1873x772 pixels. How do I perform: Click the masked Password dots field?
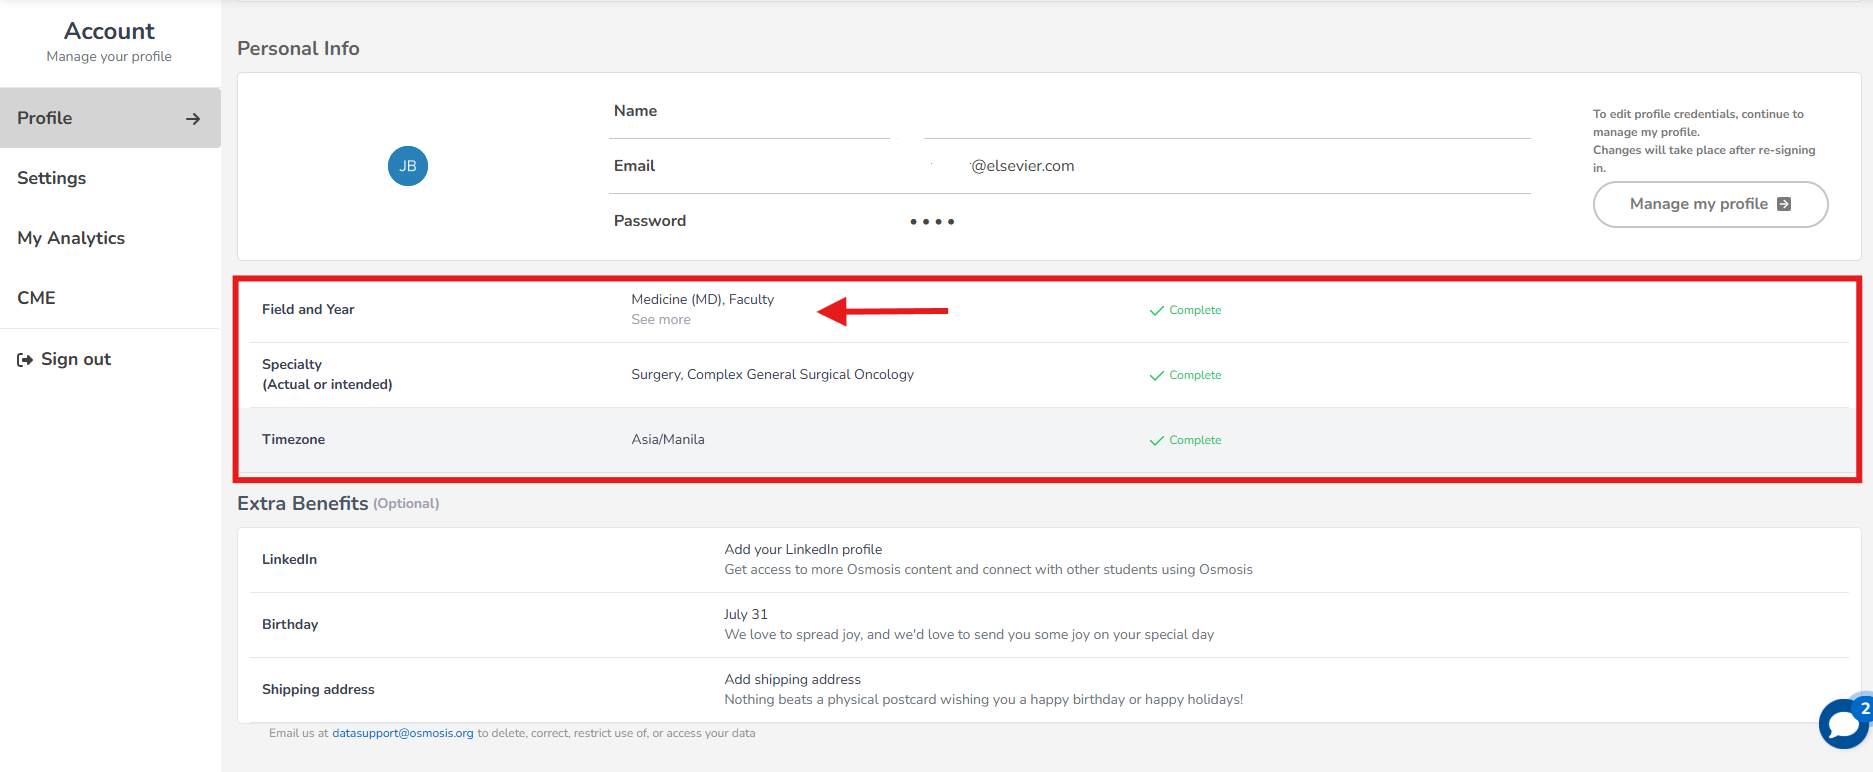[x=931, y=222]
